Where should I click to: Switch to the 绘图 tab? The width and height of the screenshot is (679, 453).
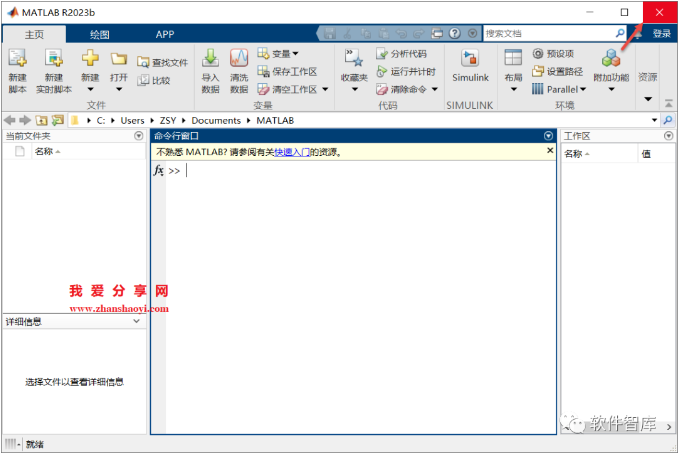coord(100,34)
